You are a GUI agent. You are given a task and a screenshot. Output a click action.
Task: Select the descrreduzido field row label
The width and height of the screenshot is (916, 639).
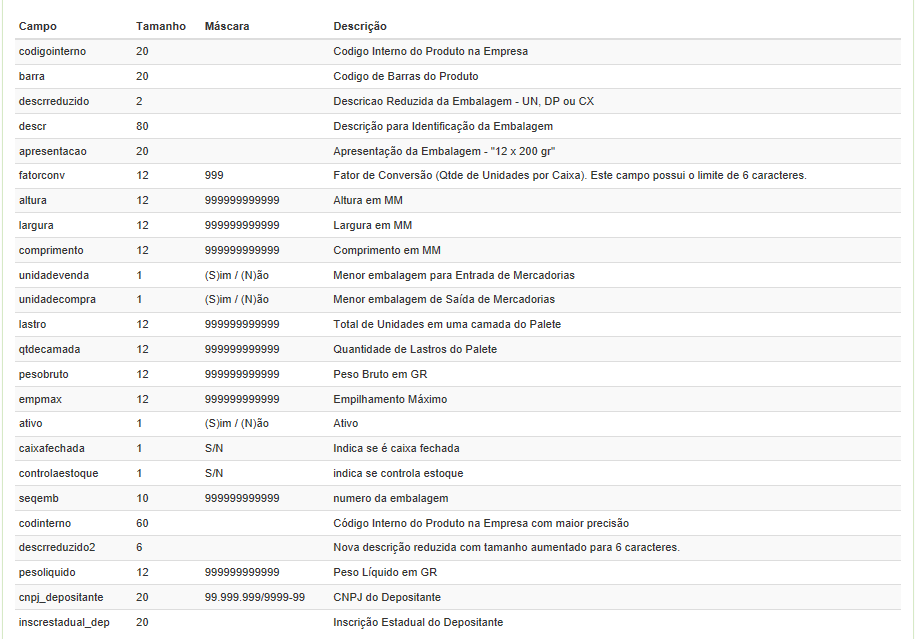click(x=55, y=101)
